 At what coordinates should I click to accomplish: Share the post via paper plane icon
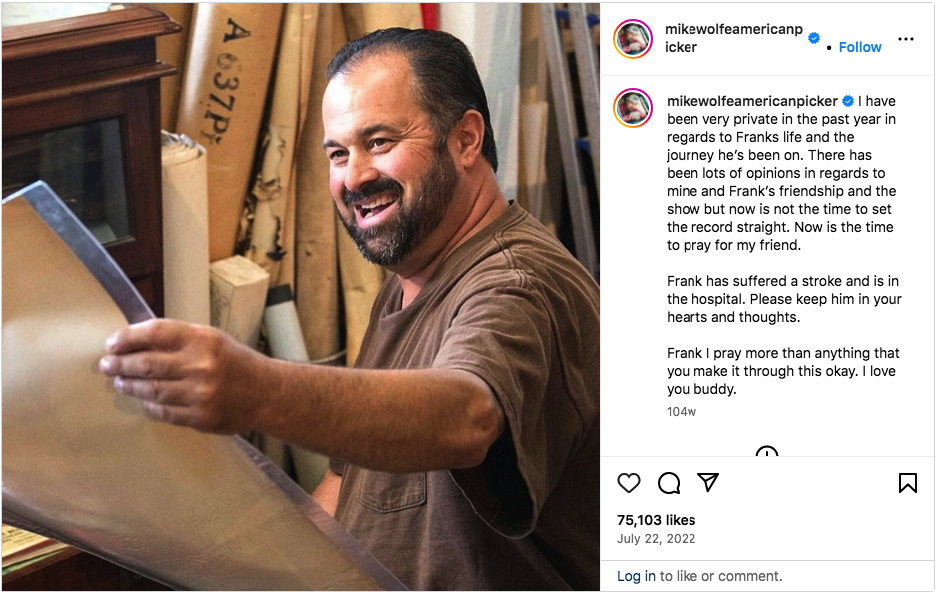tap(707, 482)
